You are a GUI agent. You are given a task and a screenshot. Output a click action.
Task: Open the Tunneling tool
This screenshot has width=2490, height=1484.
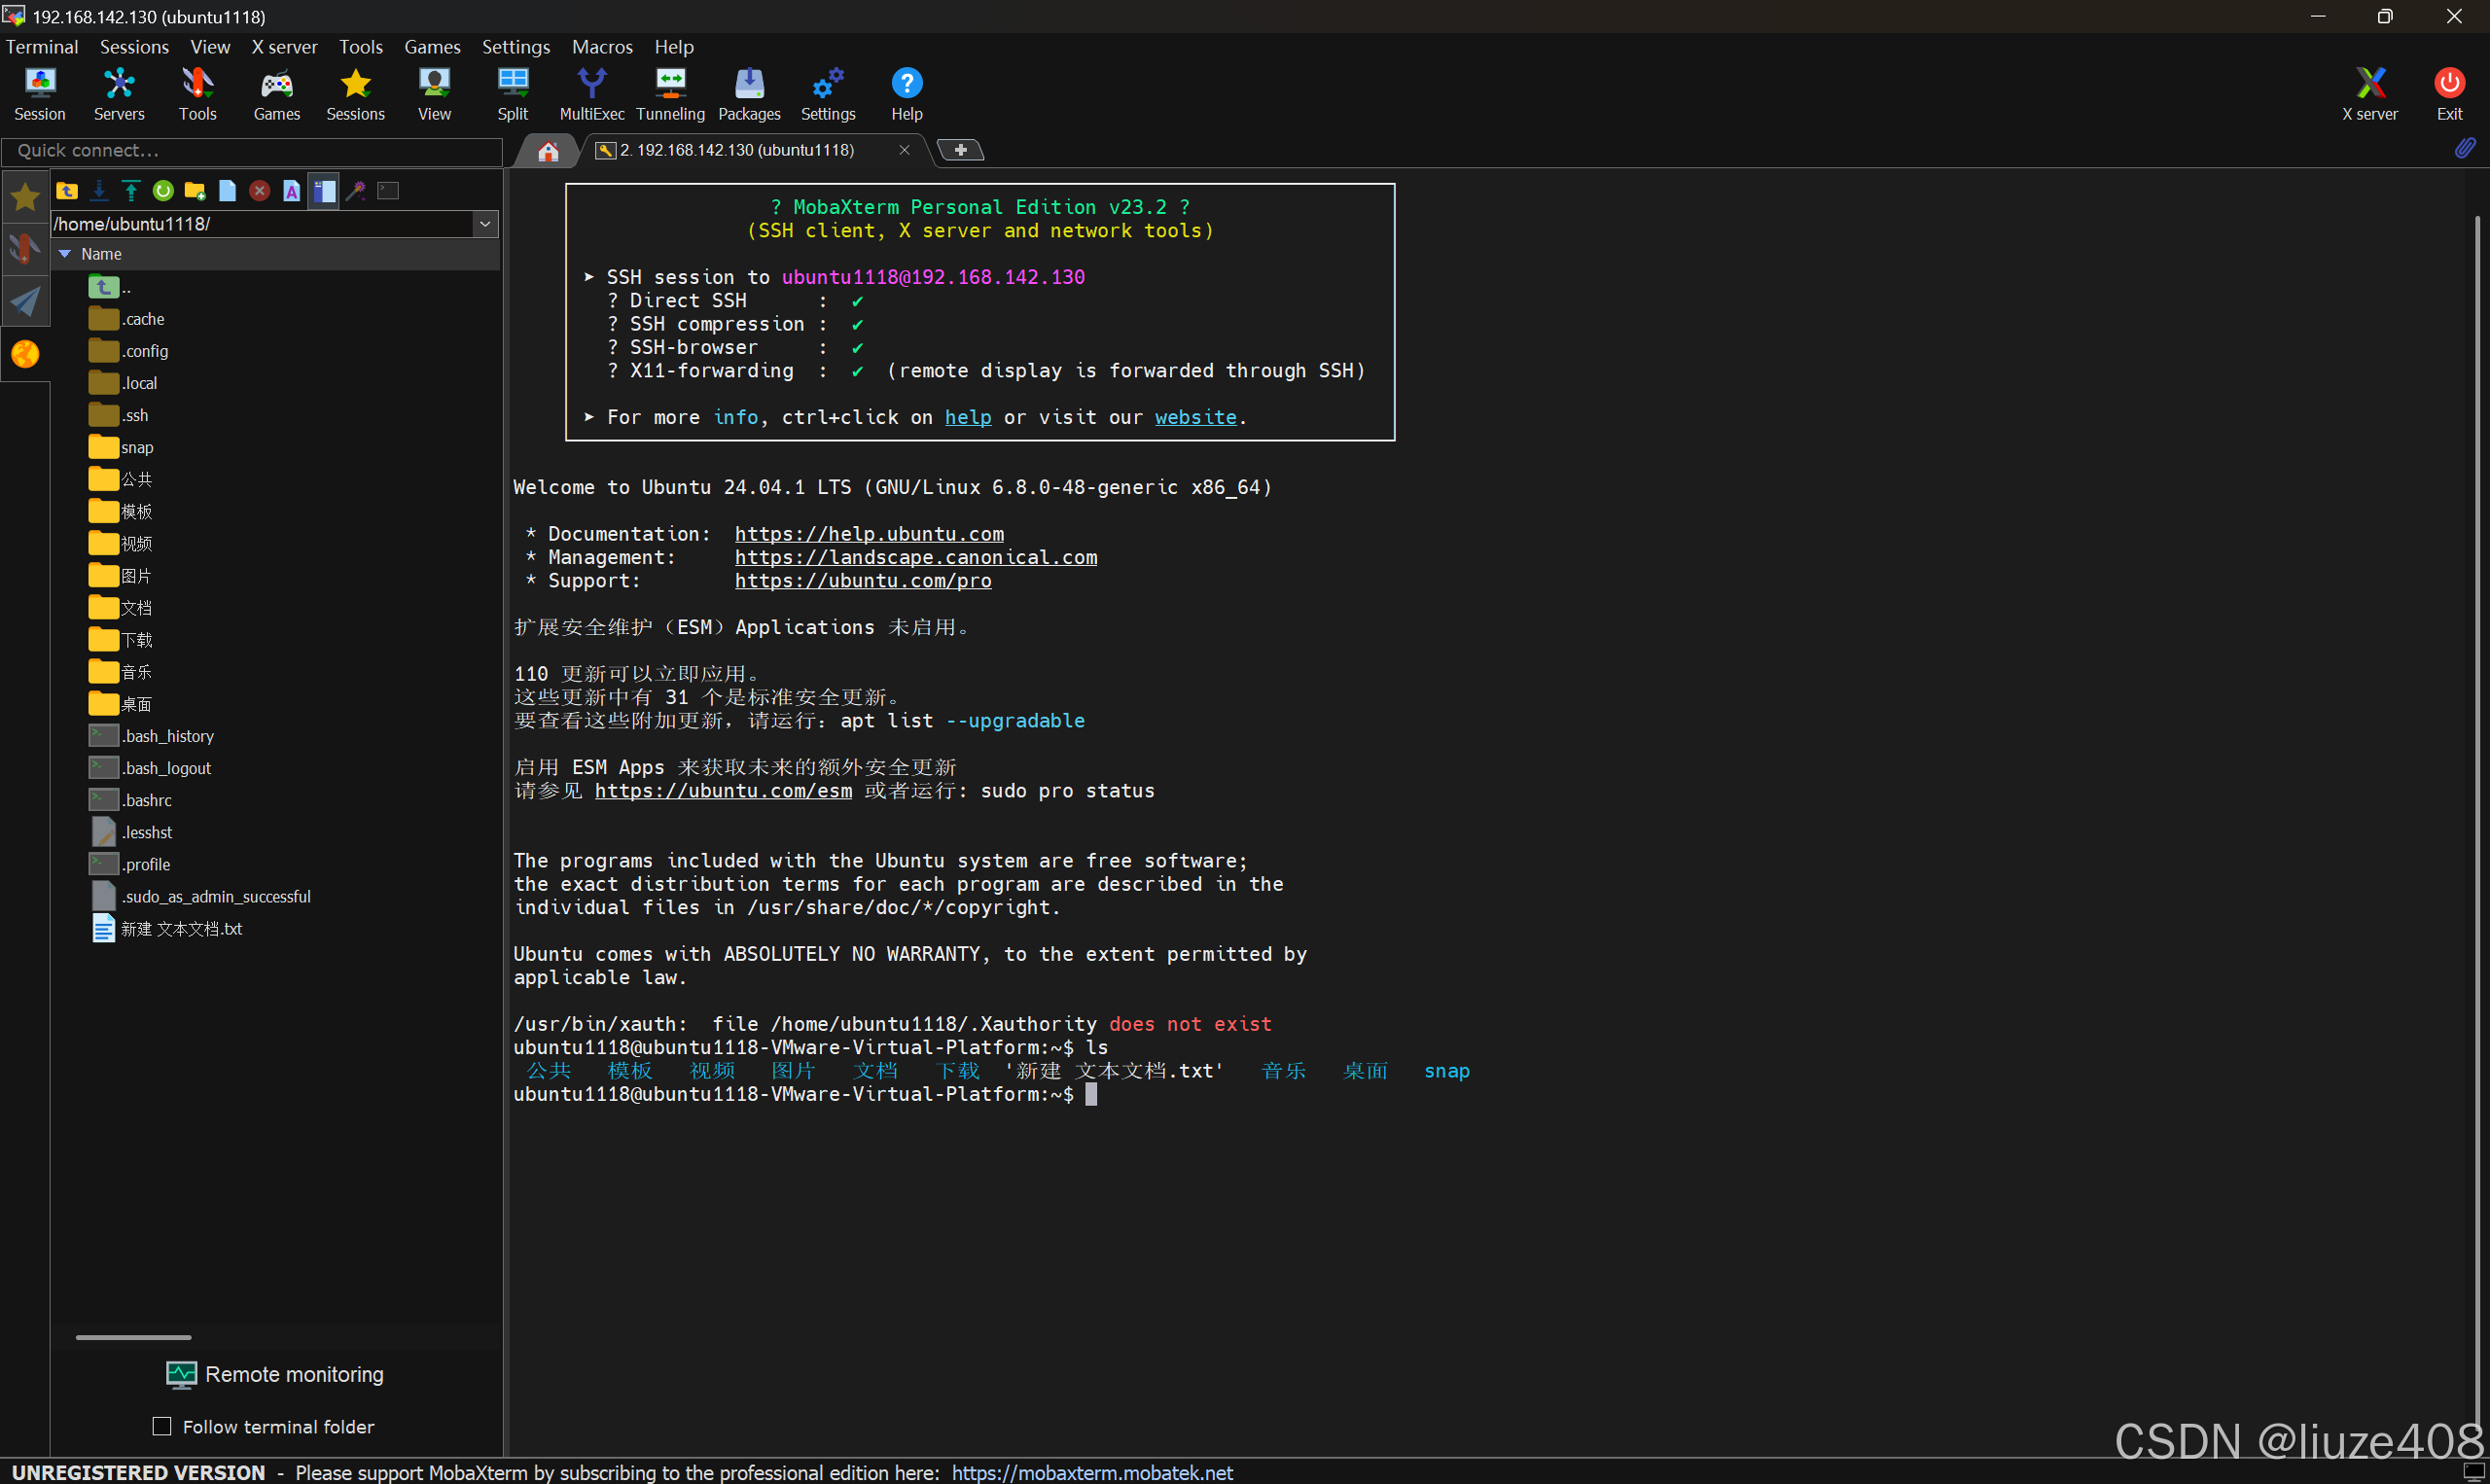click(x=670, y=94)
